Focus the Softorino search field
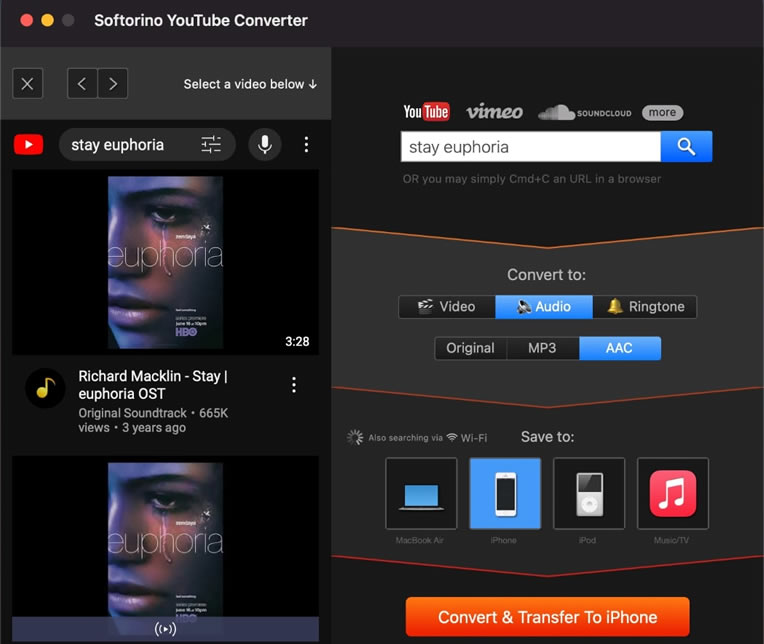The height and width of the screenshot is (644, 764). point(531,146)
